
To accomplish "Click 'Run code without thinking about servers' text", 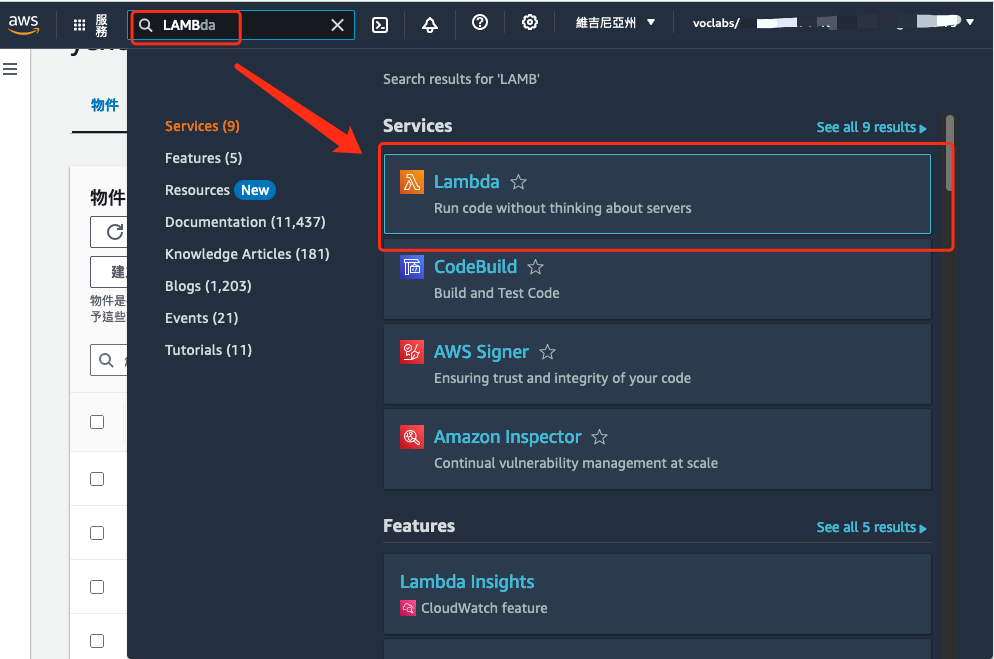I will [x=562, y=208].
